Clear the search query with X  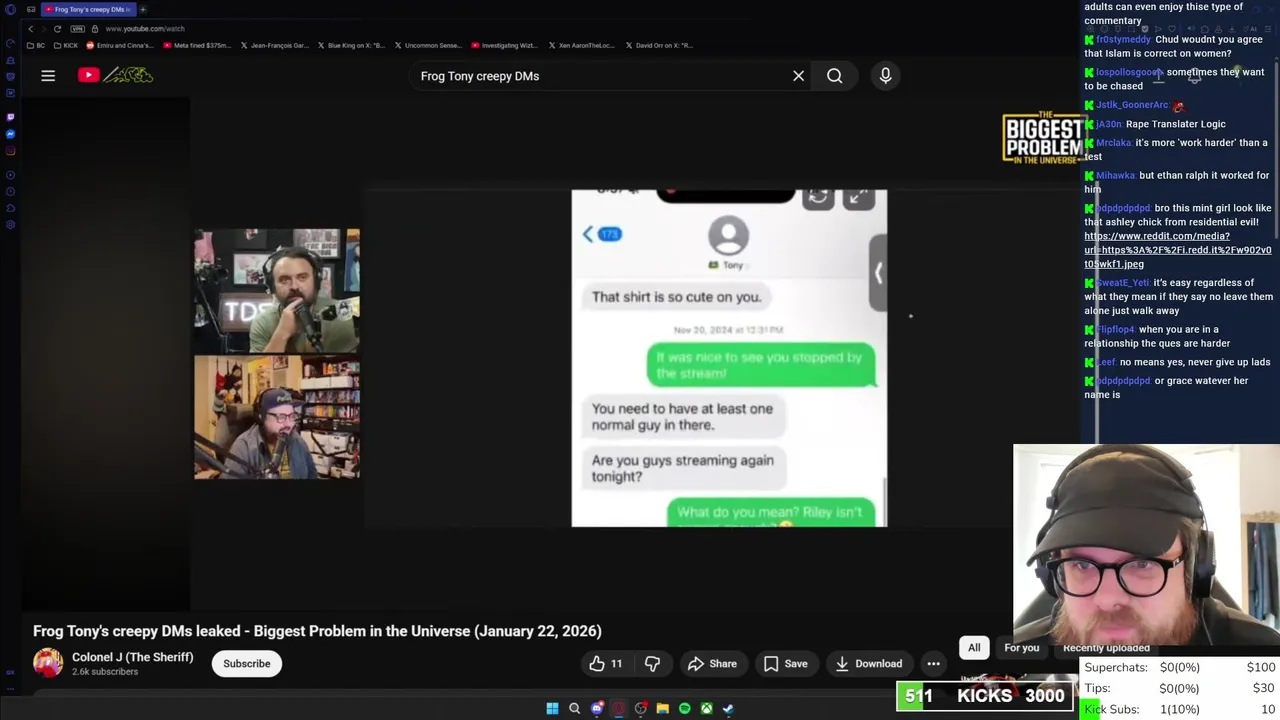[x=798, y=76]
